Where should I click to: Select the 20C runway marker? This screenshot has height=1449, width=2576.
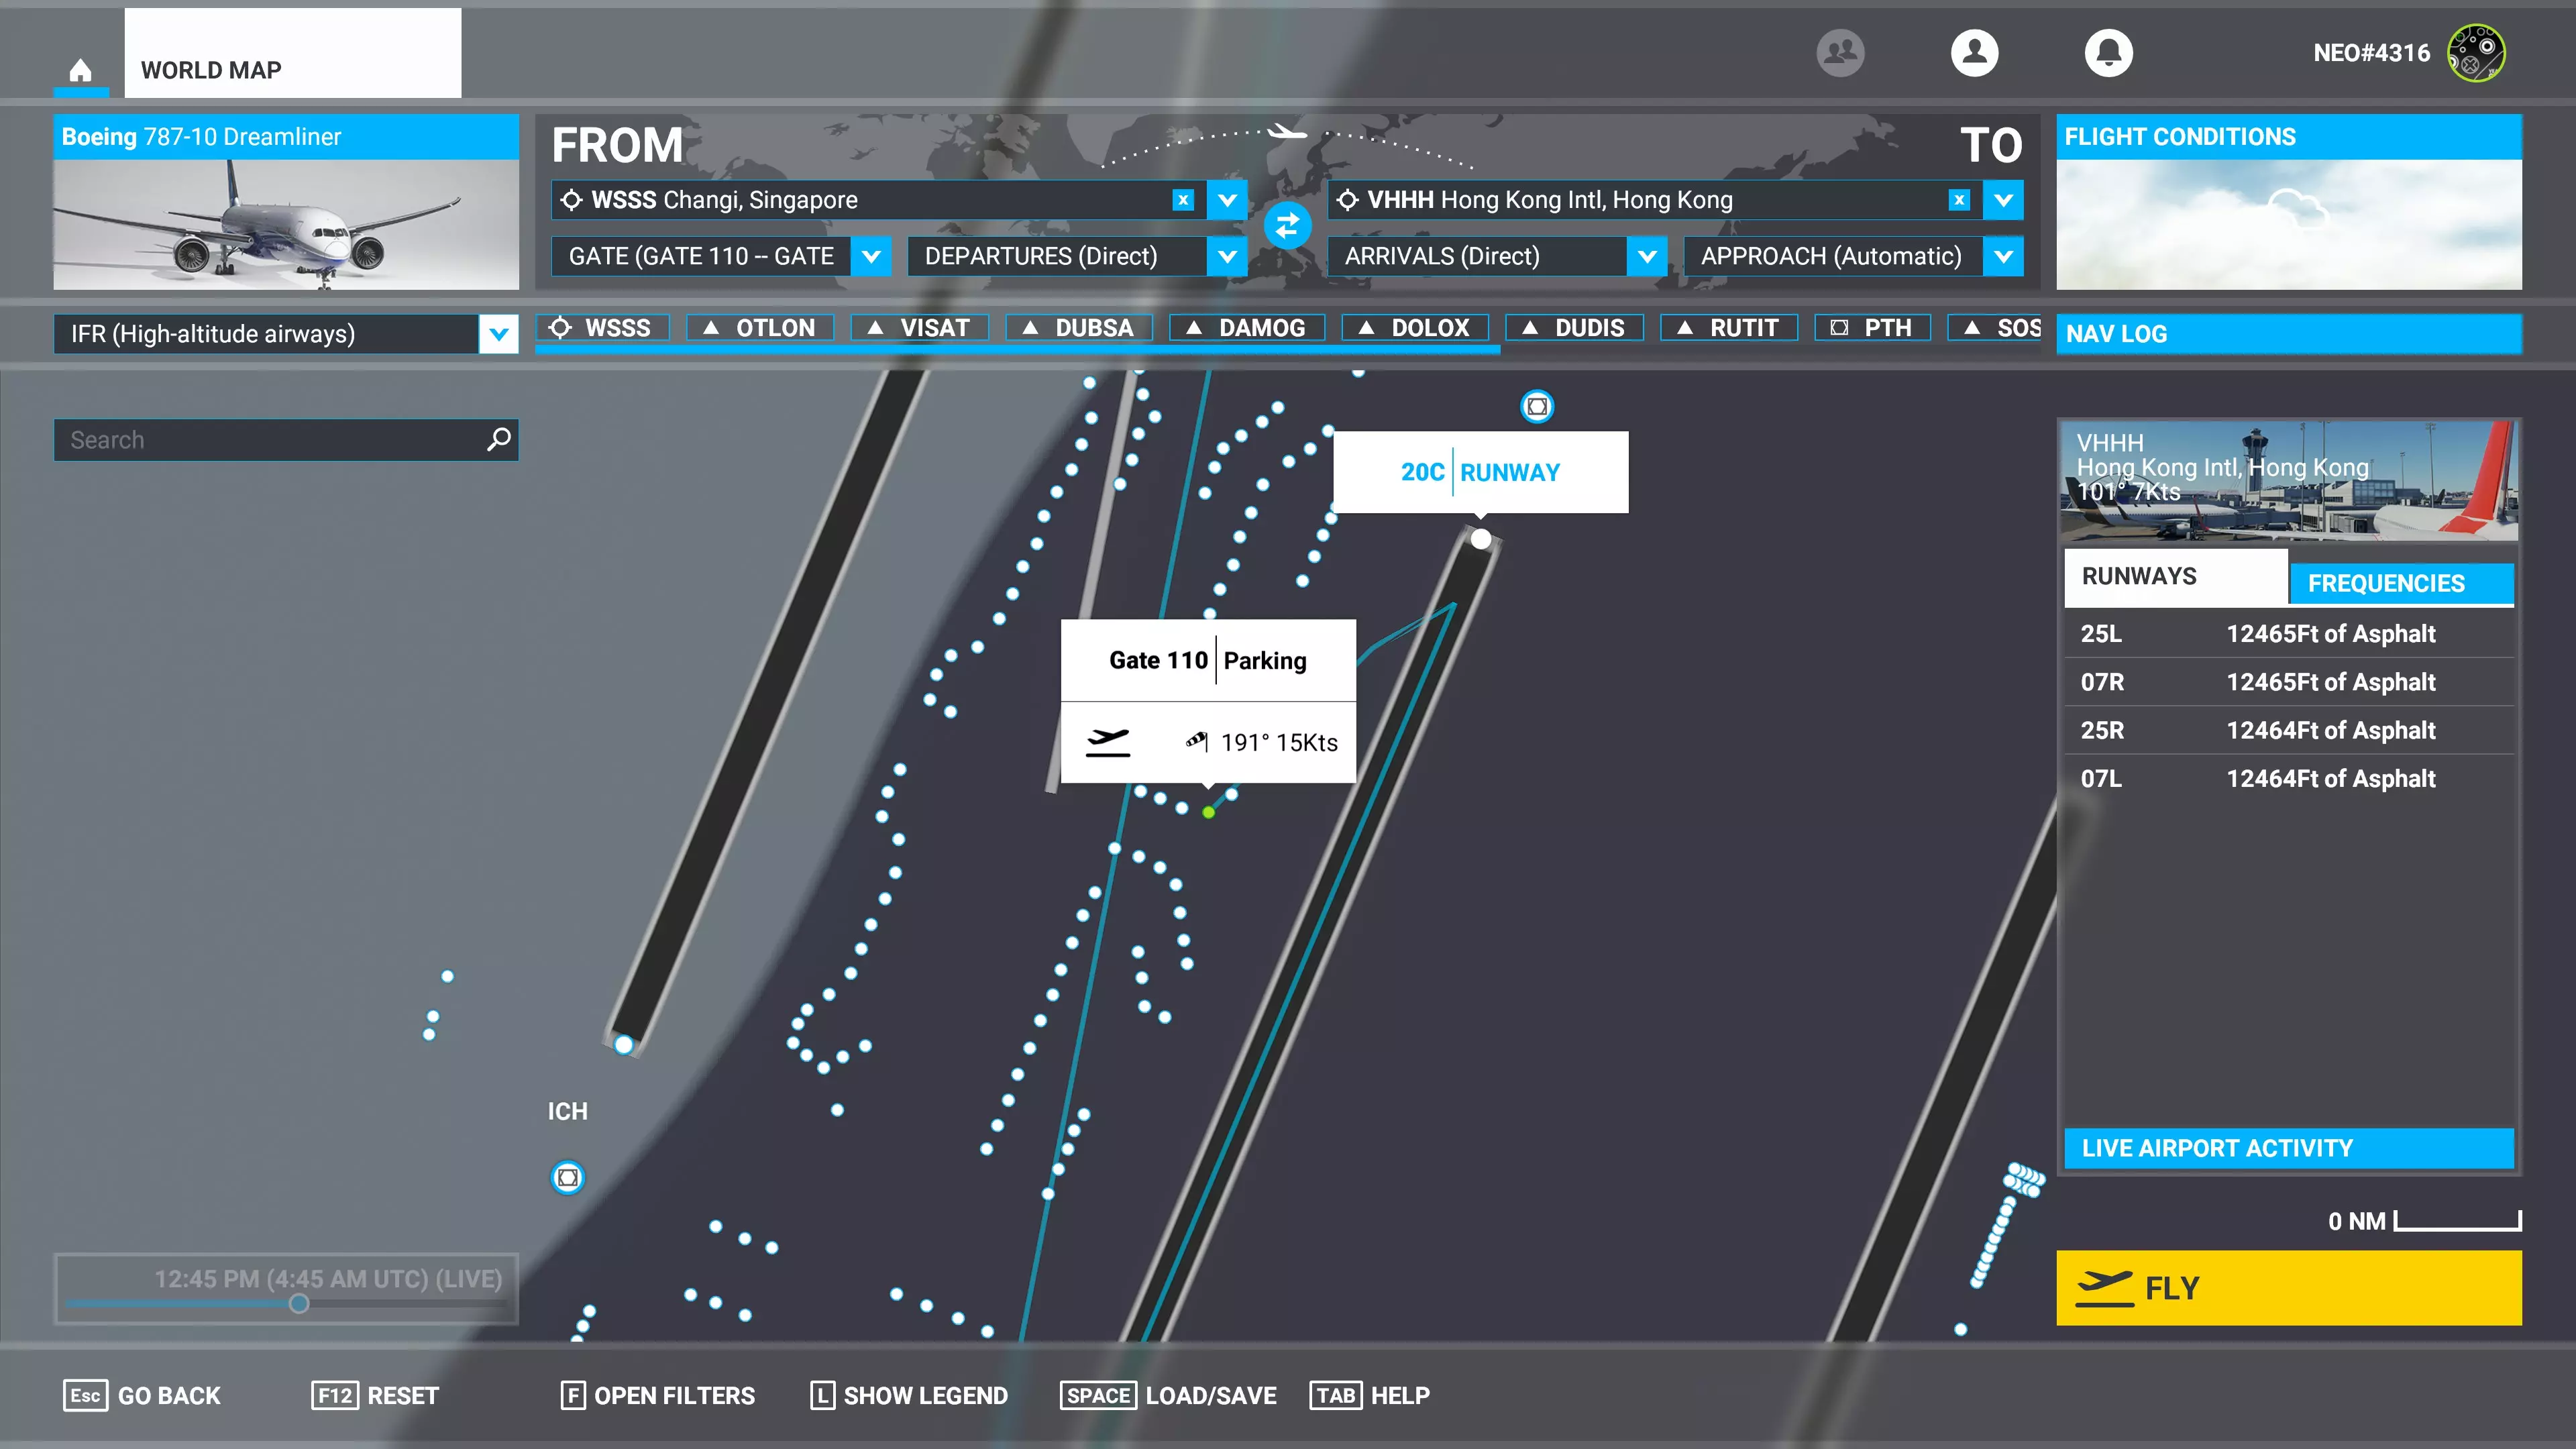pyautogui.click(x=1481, y=539)
